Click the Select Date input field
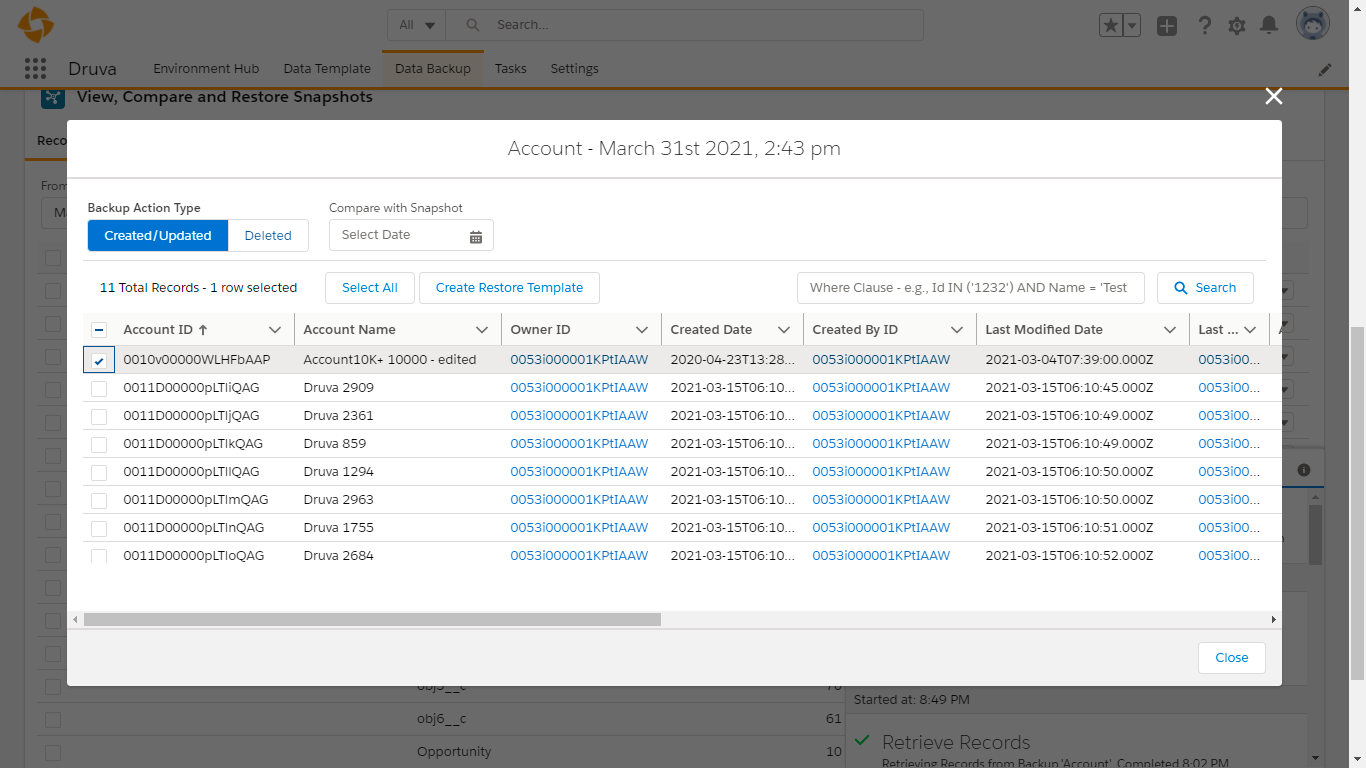1366x768 pixels. click(x=411, y=235)
